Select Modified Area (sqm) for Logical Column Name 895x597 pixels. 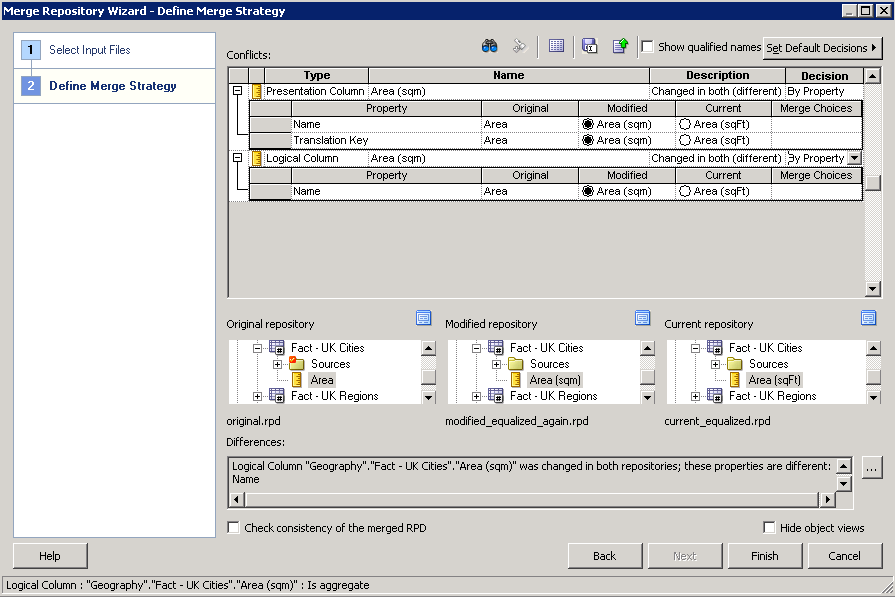click(x=588, y=191)
